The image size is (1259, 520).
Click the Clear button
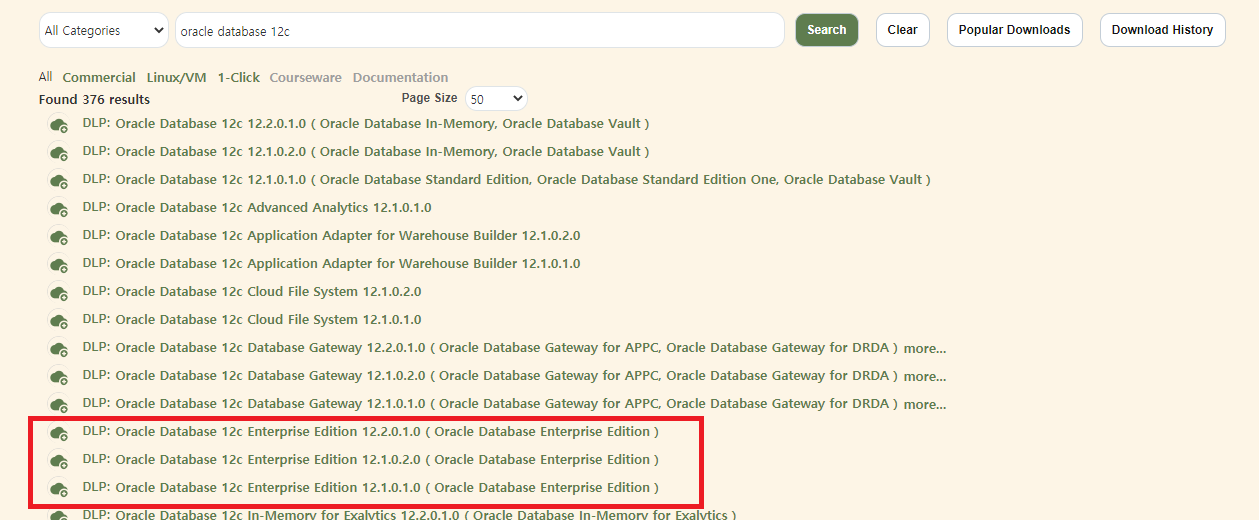(x=902, y=30)
